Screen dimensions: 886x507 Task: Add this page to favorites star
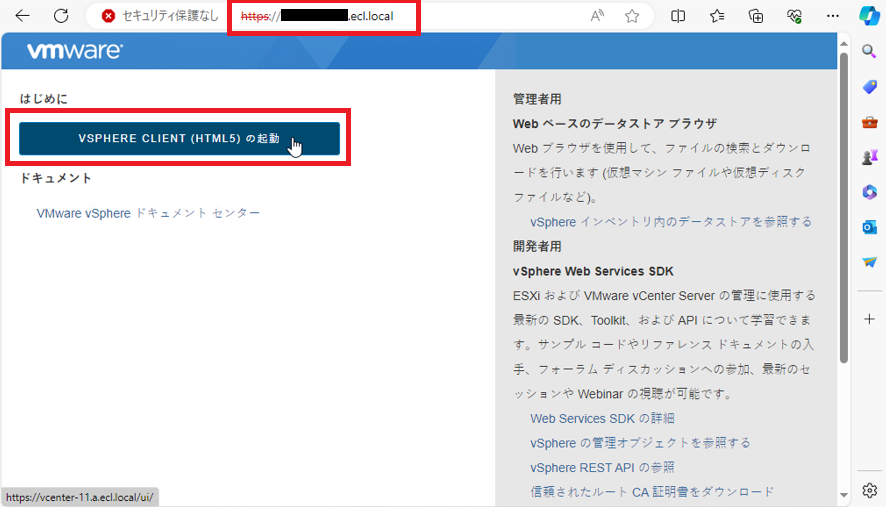click(632, 16)
